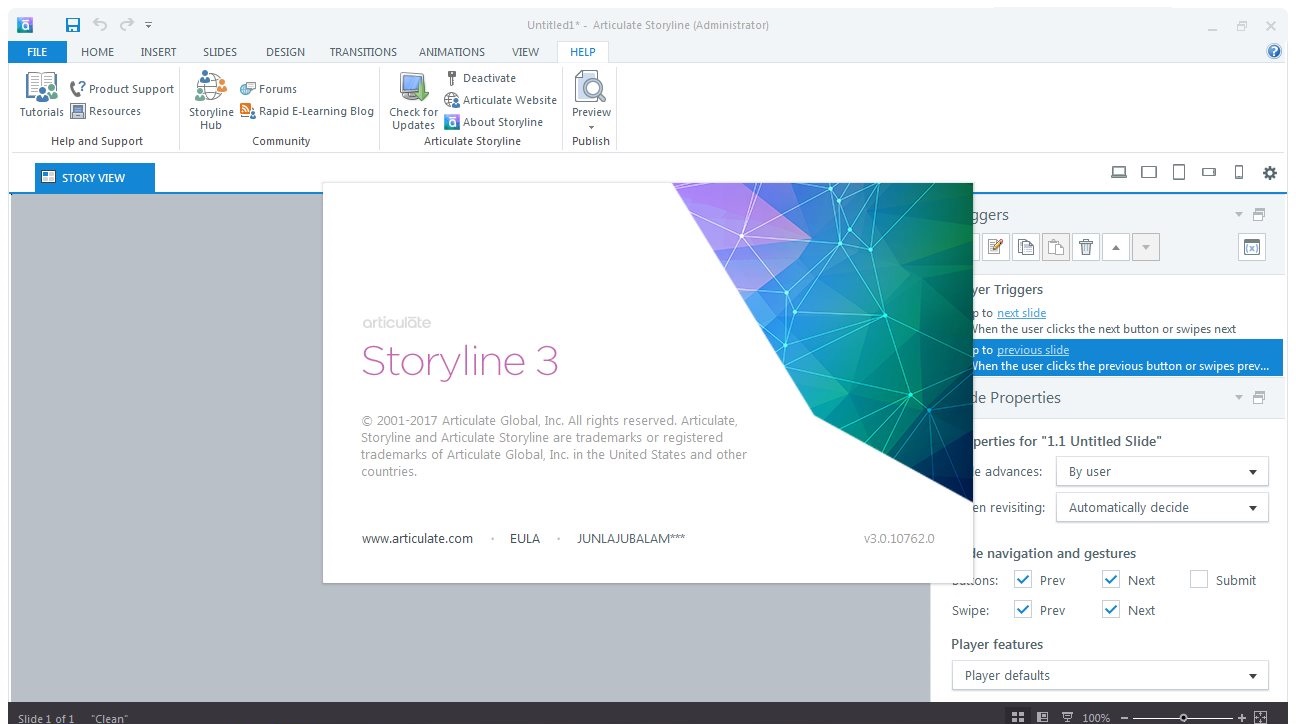Switch to tablet portrait preview
The width and height of the screenshot is (1296, 724).
(1179, 172)
